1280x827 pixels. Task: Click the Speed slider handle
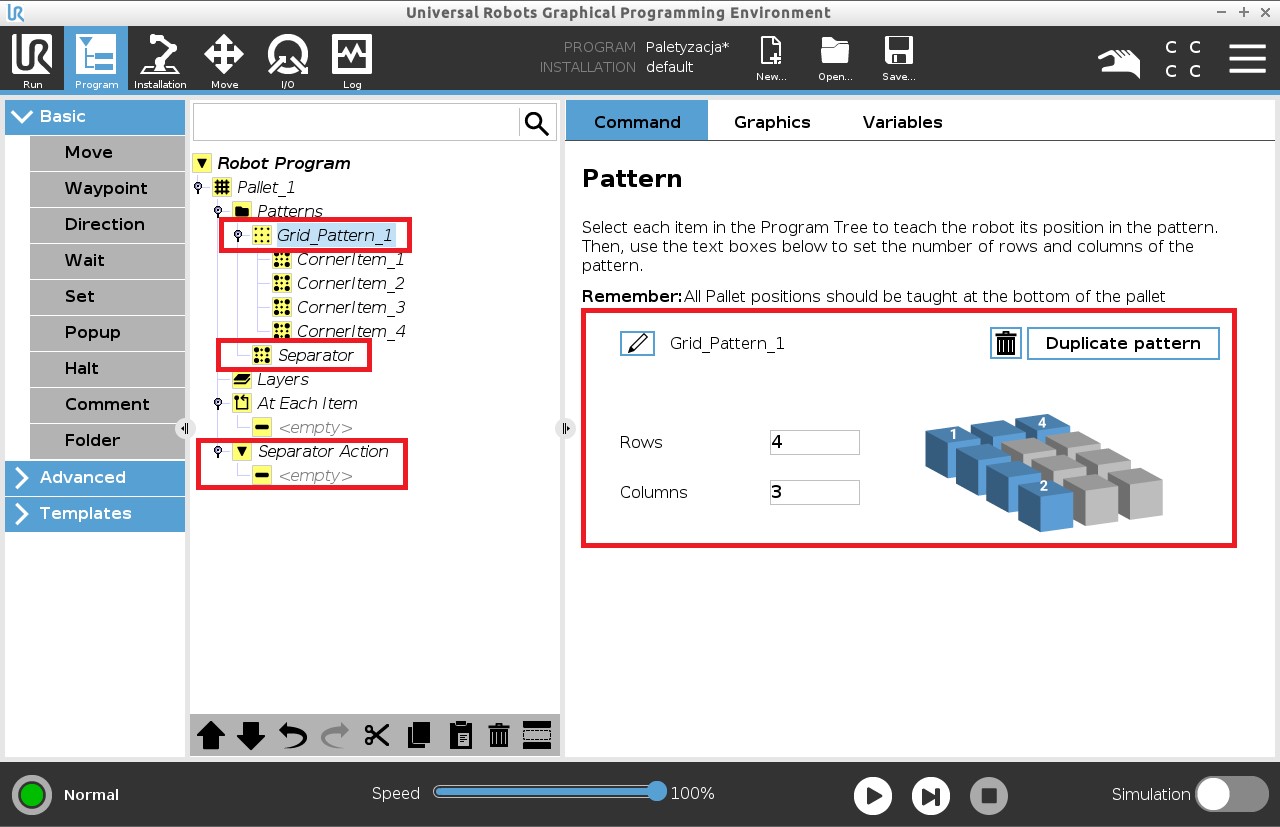(x=656, y=792)
